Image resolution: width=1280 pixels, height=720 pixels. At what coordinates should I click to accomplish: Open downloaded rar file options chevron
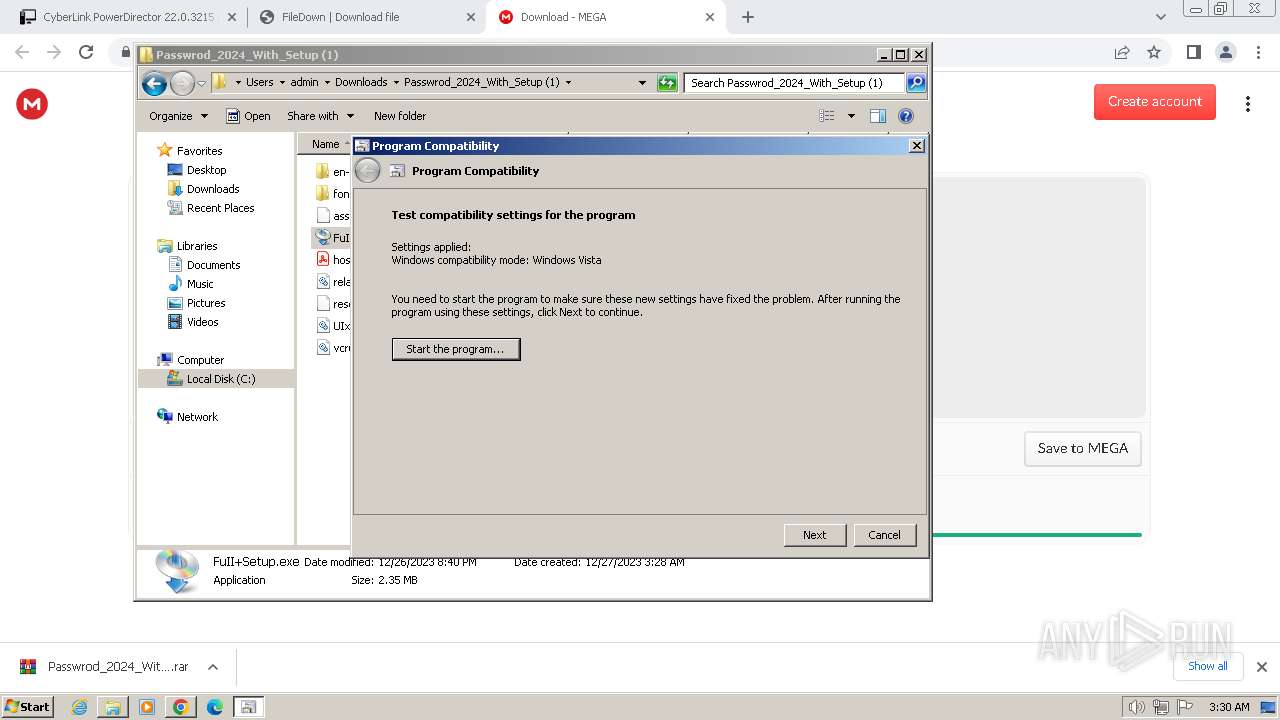point(212,667)
